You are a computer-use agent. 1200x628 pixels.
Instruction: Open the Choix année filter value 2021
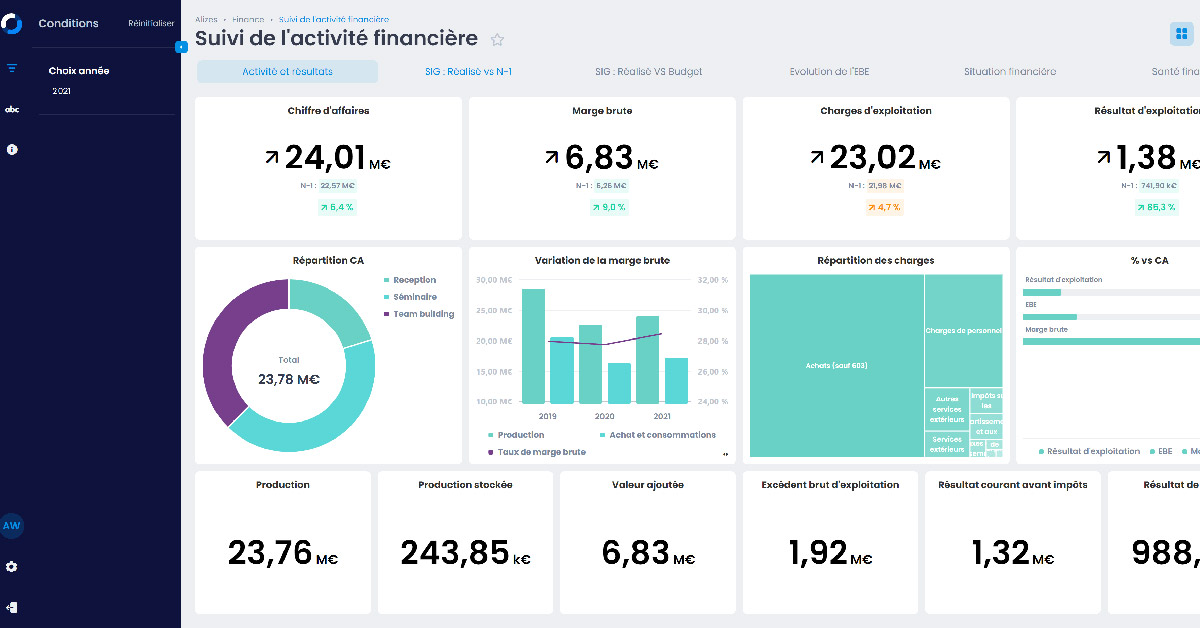point(62,91)
